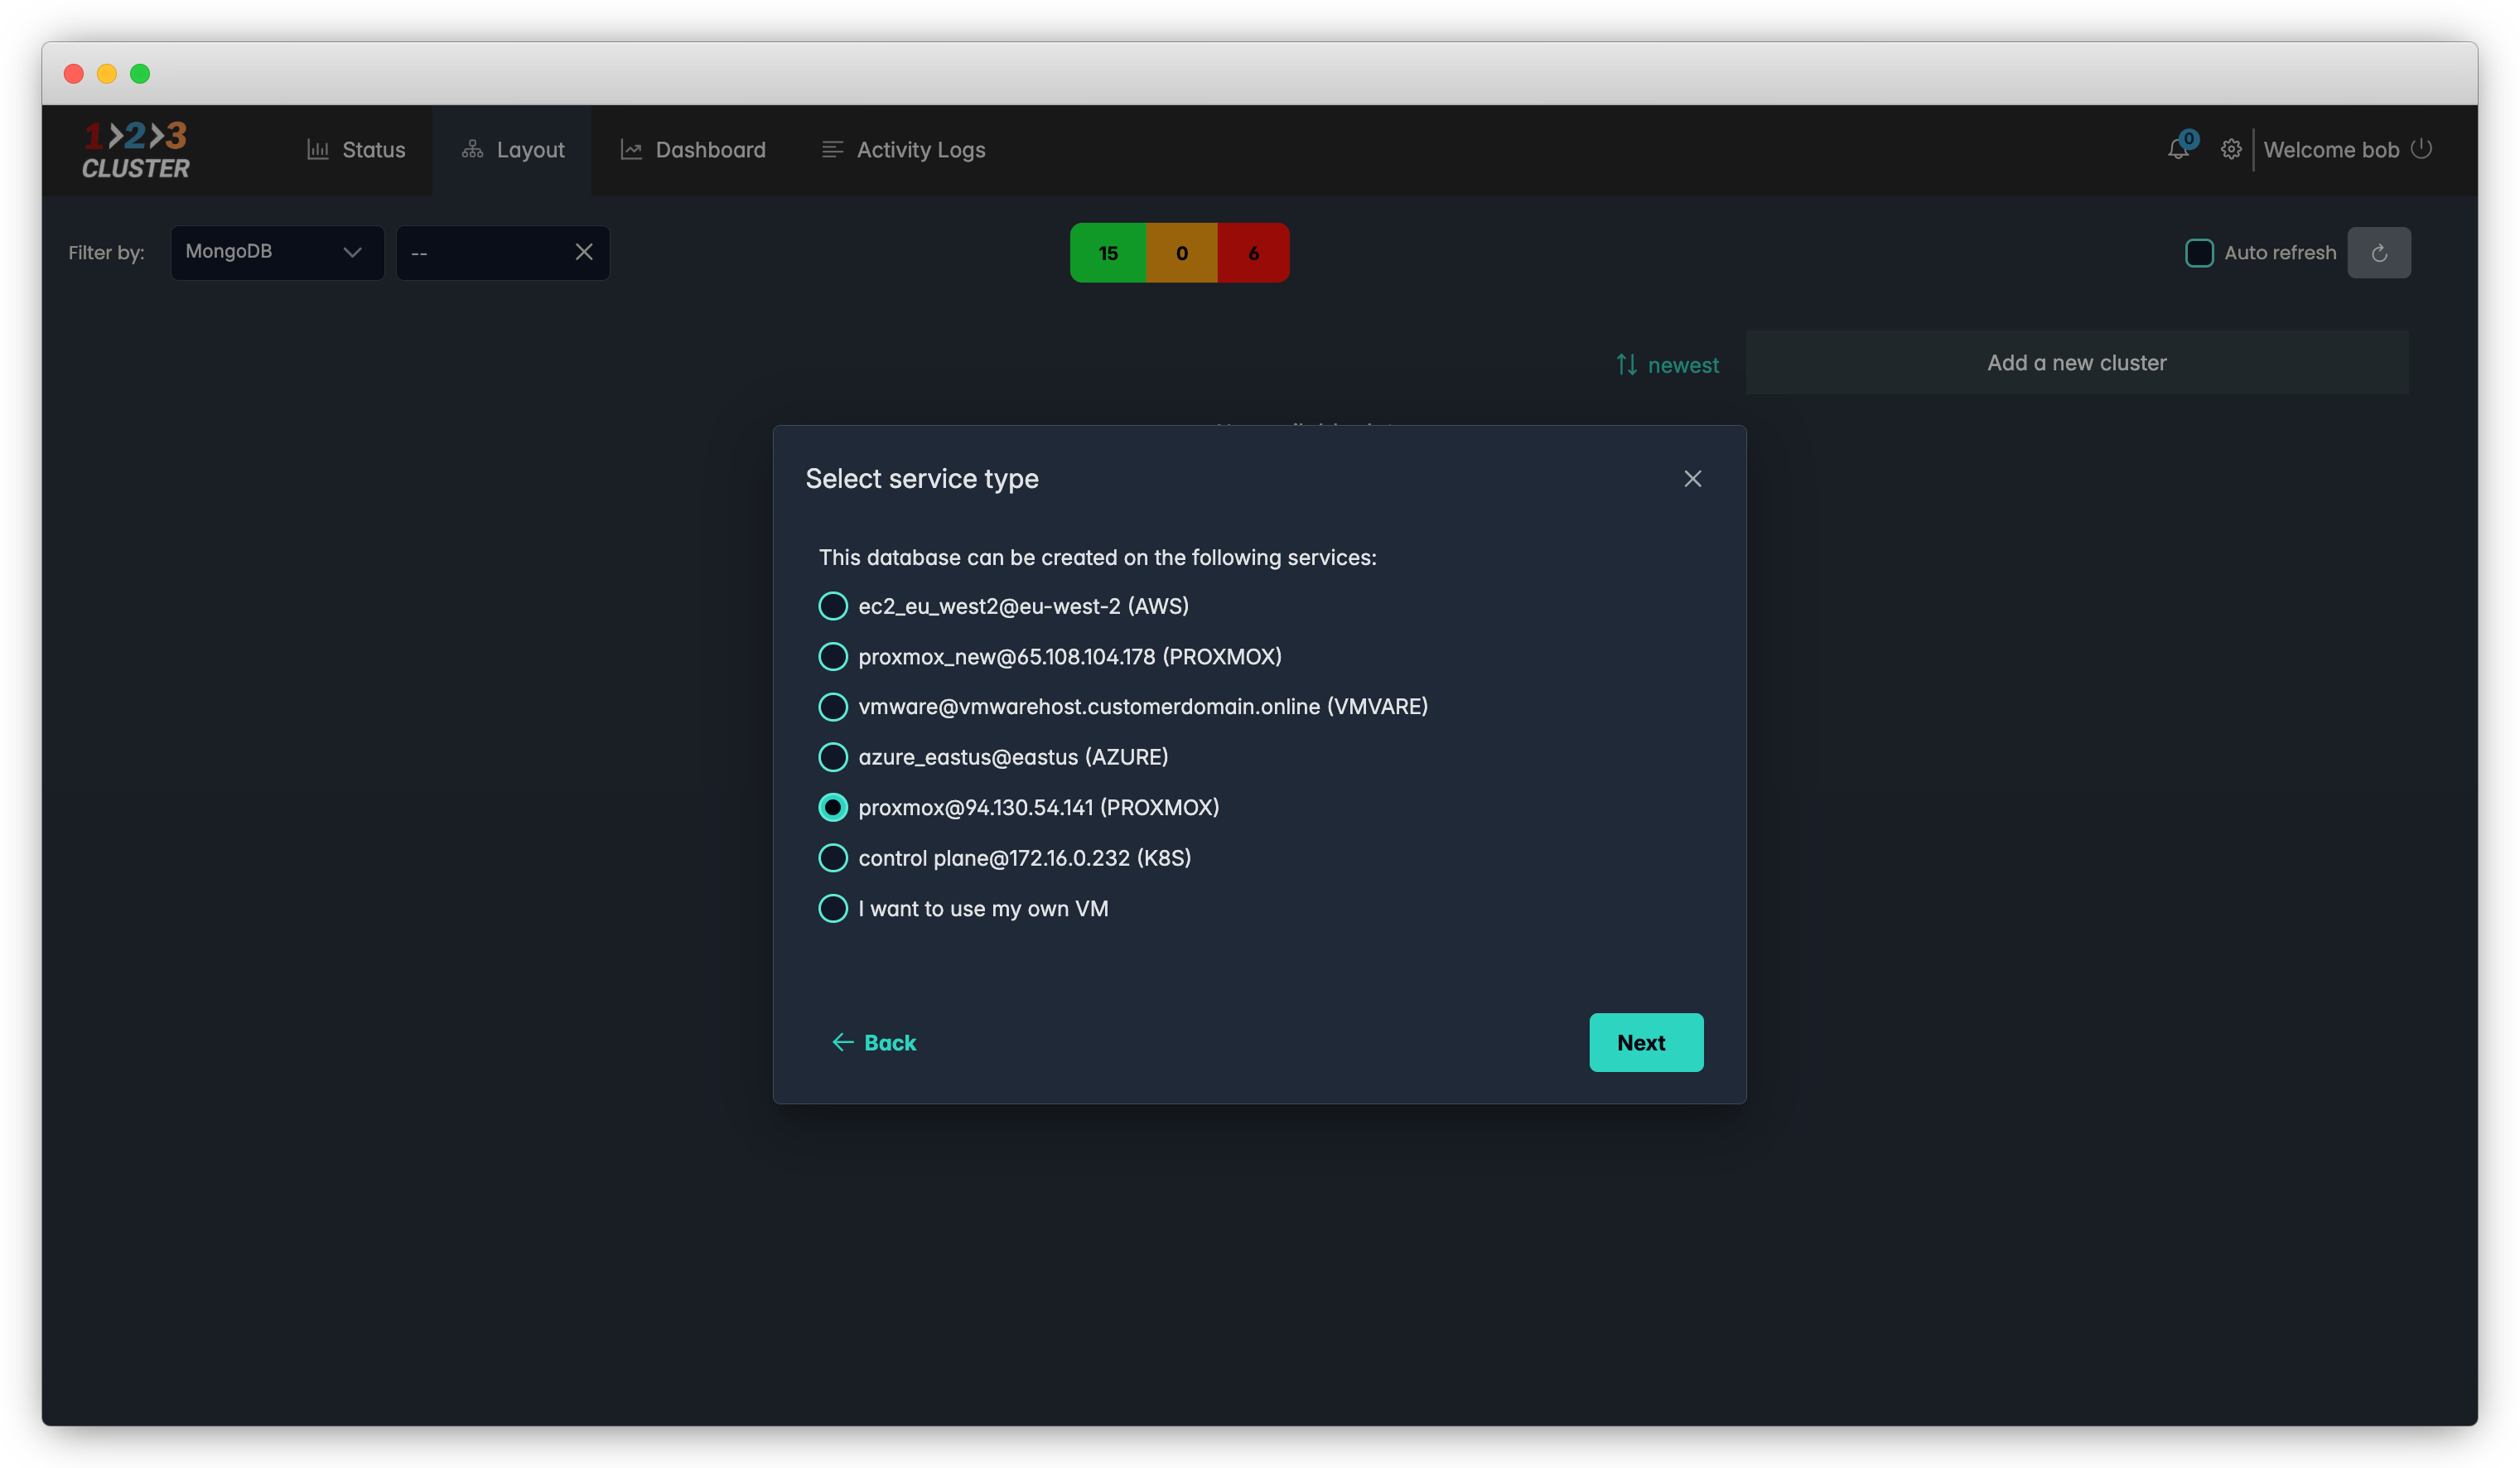The height and width of the screenshot is (1468, 2520).
Task: Select the ec2_eu_west2 AWS radio option
Action: (x=833, y=606)
